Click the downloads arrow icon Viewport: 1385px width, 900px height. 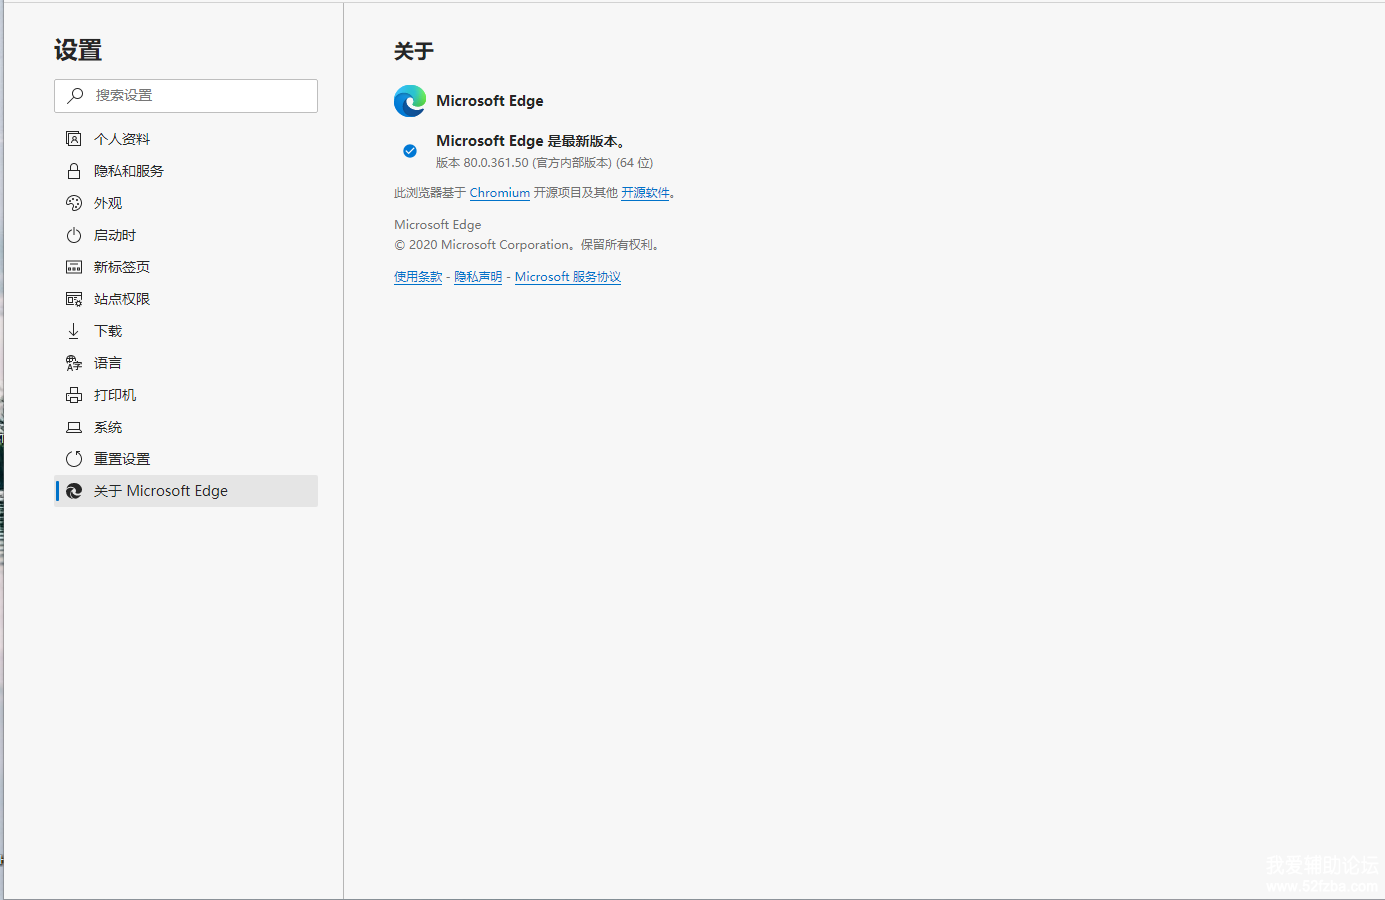click(74, 331)
